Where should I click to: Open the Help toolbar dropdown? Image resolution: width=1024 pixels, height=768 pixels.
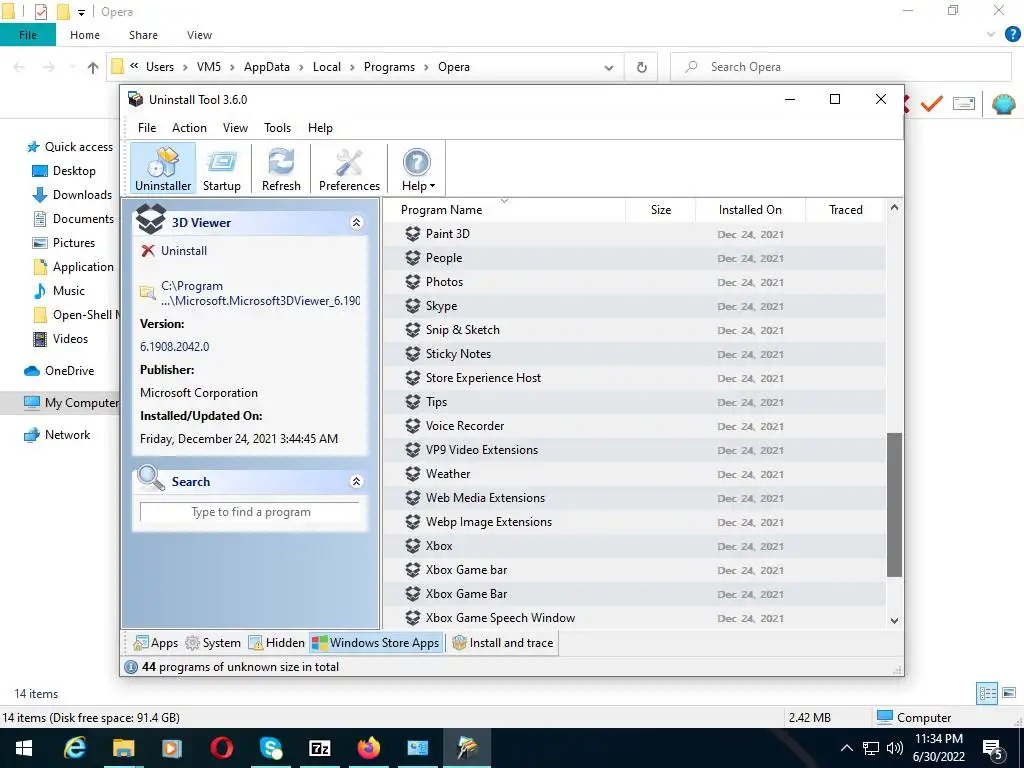pos(417,168)
